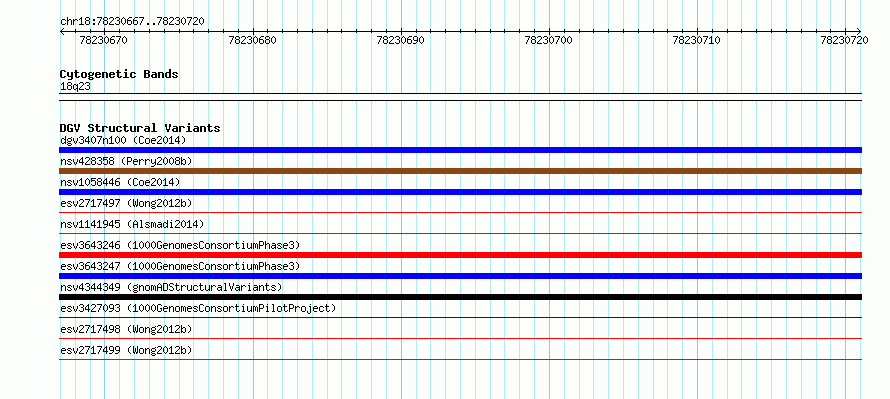
Task: Click the black nsv4344349 variant bar
Action: [x=460, y=297]
